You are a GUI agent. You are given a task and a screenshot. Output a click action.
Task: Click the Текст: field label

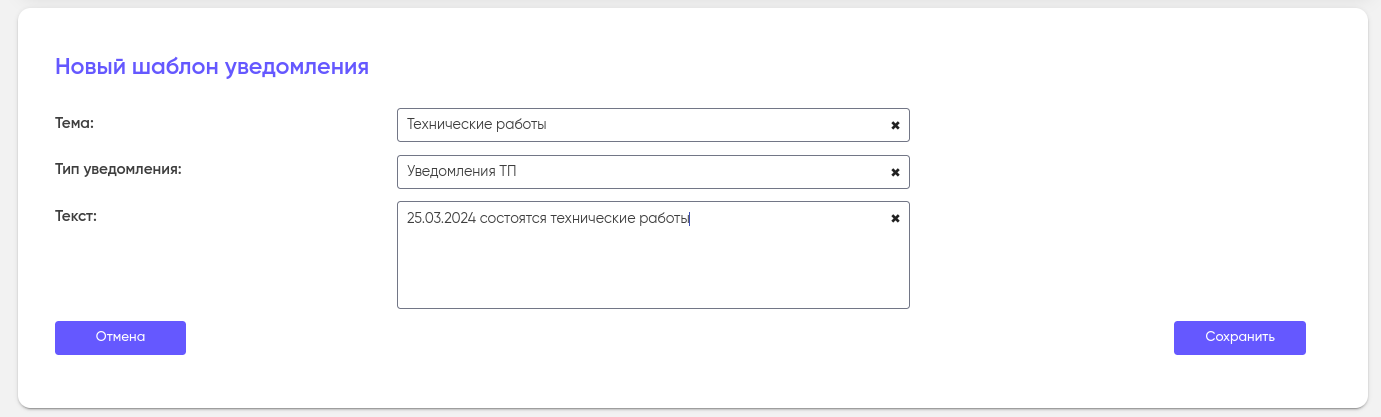coord(76,215)
